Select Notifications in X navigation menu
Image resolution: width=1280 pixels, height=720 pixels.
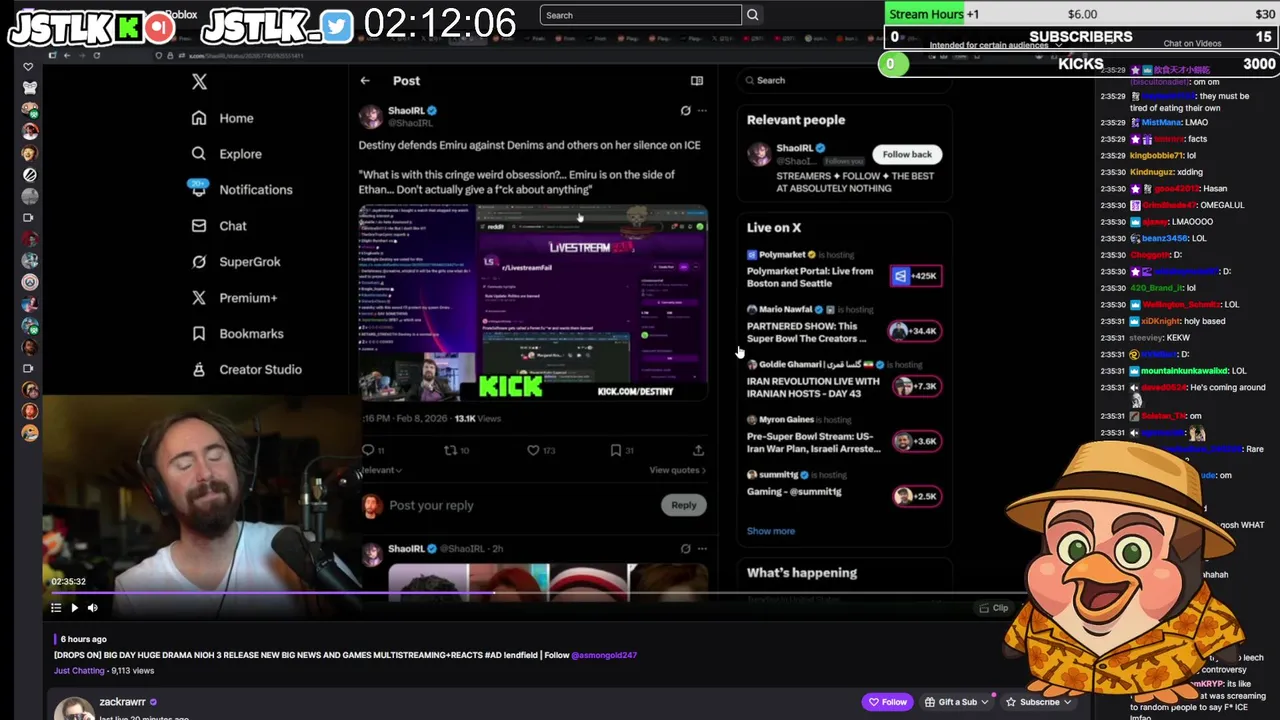click(256, 190)
